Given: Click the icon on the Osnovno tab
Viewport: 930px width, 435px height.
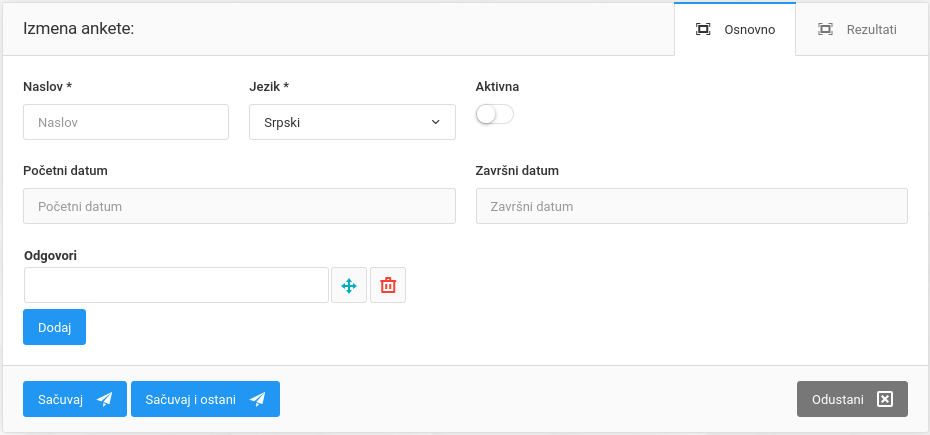Looking at the screenshot, I should pos(703,29).
